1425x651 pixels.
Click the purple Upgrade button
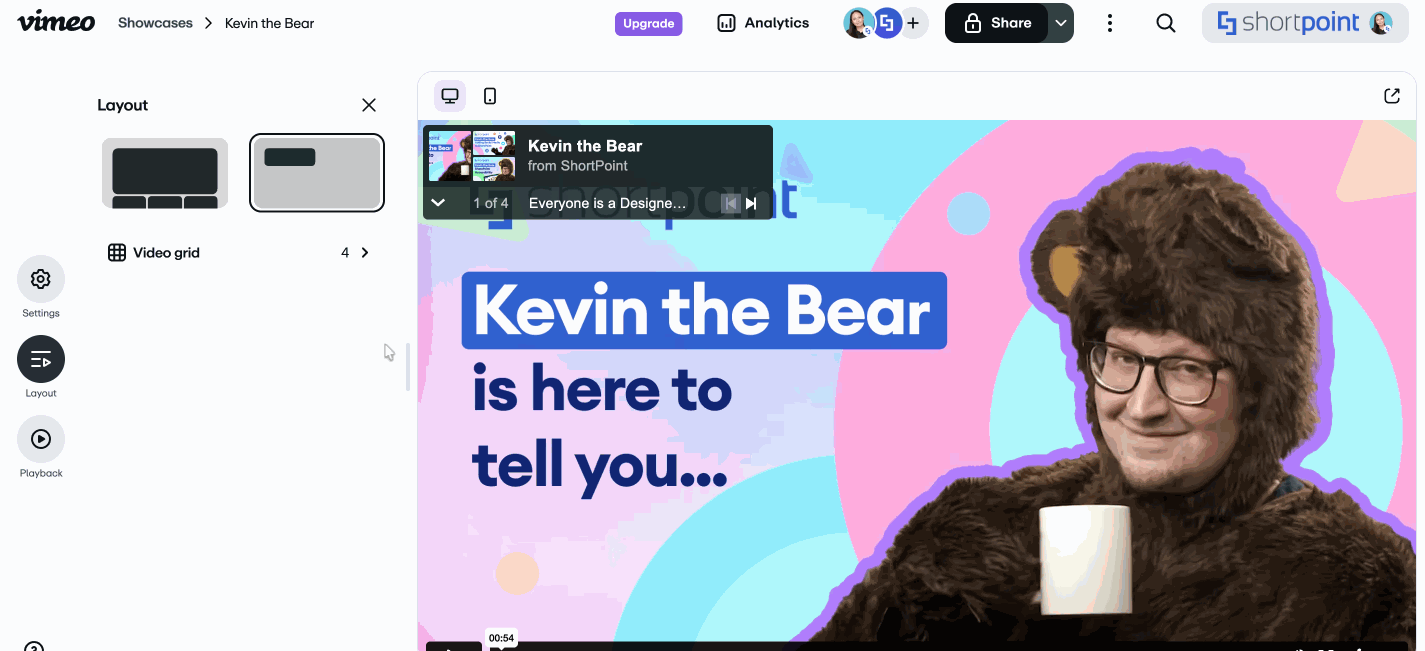tap(648, 23)
